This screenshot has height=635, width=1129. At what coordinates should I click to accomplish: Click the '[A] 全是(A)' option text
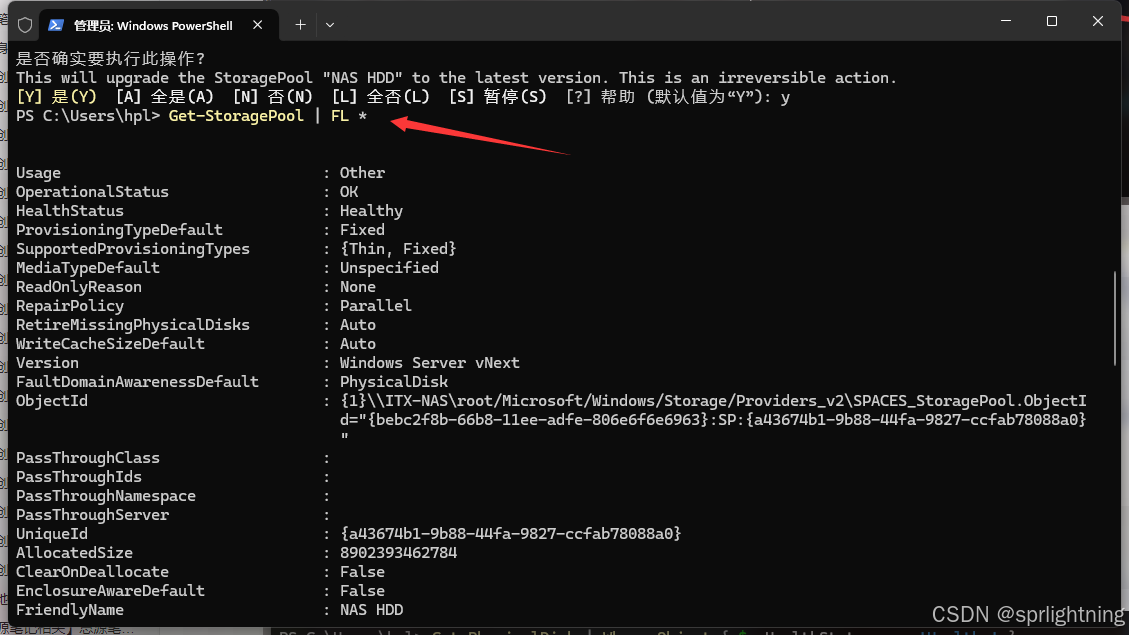tap(164, 96)
